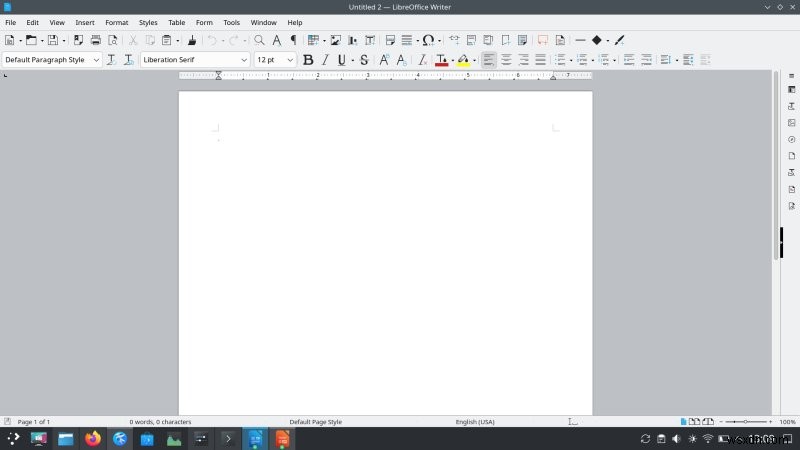Open the File menu
This screenshot has height=450, width=800.
tap(11, 22)
